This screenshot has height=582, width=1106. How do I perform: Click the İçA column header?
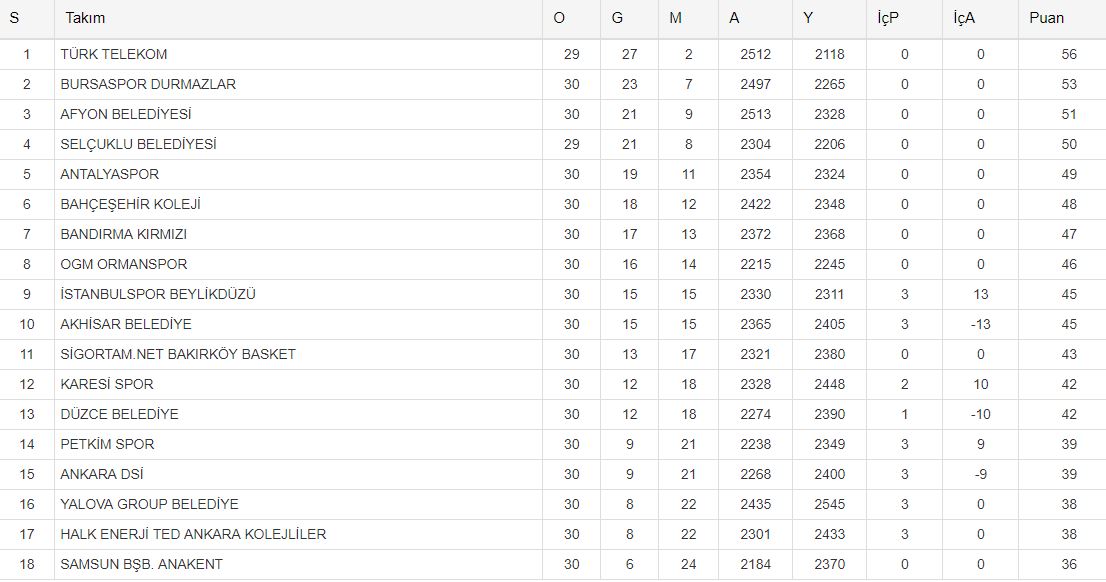(965, 18)
